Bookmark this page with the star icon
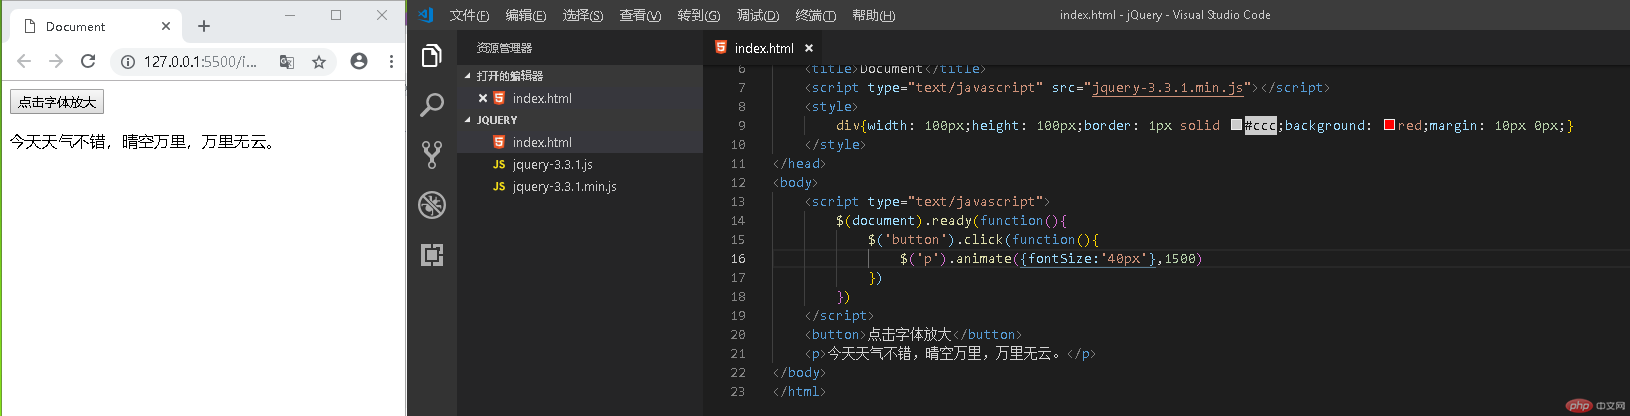This screenshot has height=416, width=1630. (x=319, y=61)
